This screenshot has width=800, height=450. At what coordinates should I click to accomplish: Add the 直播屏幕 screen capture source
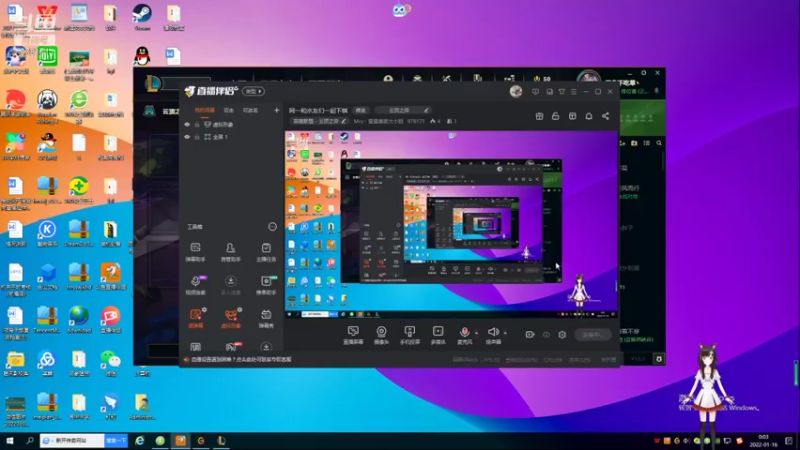(x=353, y=335)
